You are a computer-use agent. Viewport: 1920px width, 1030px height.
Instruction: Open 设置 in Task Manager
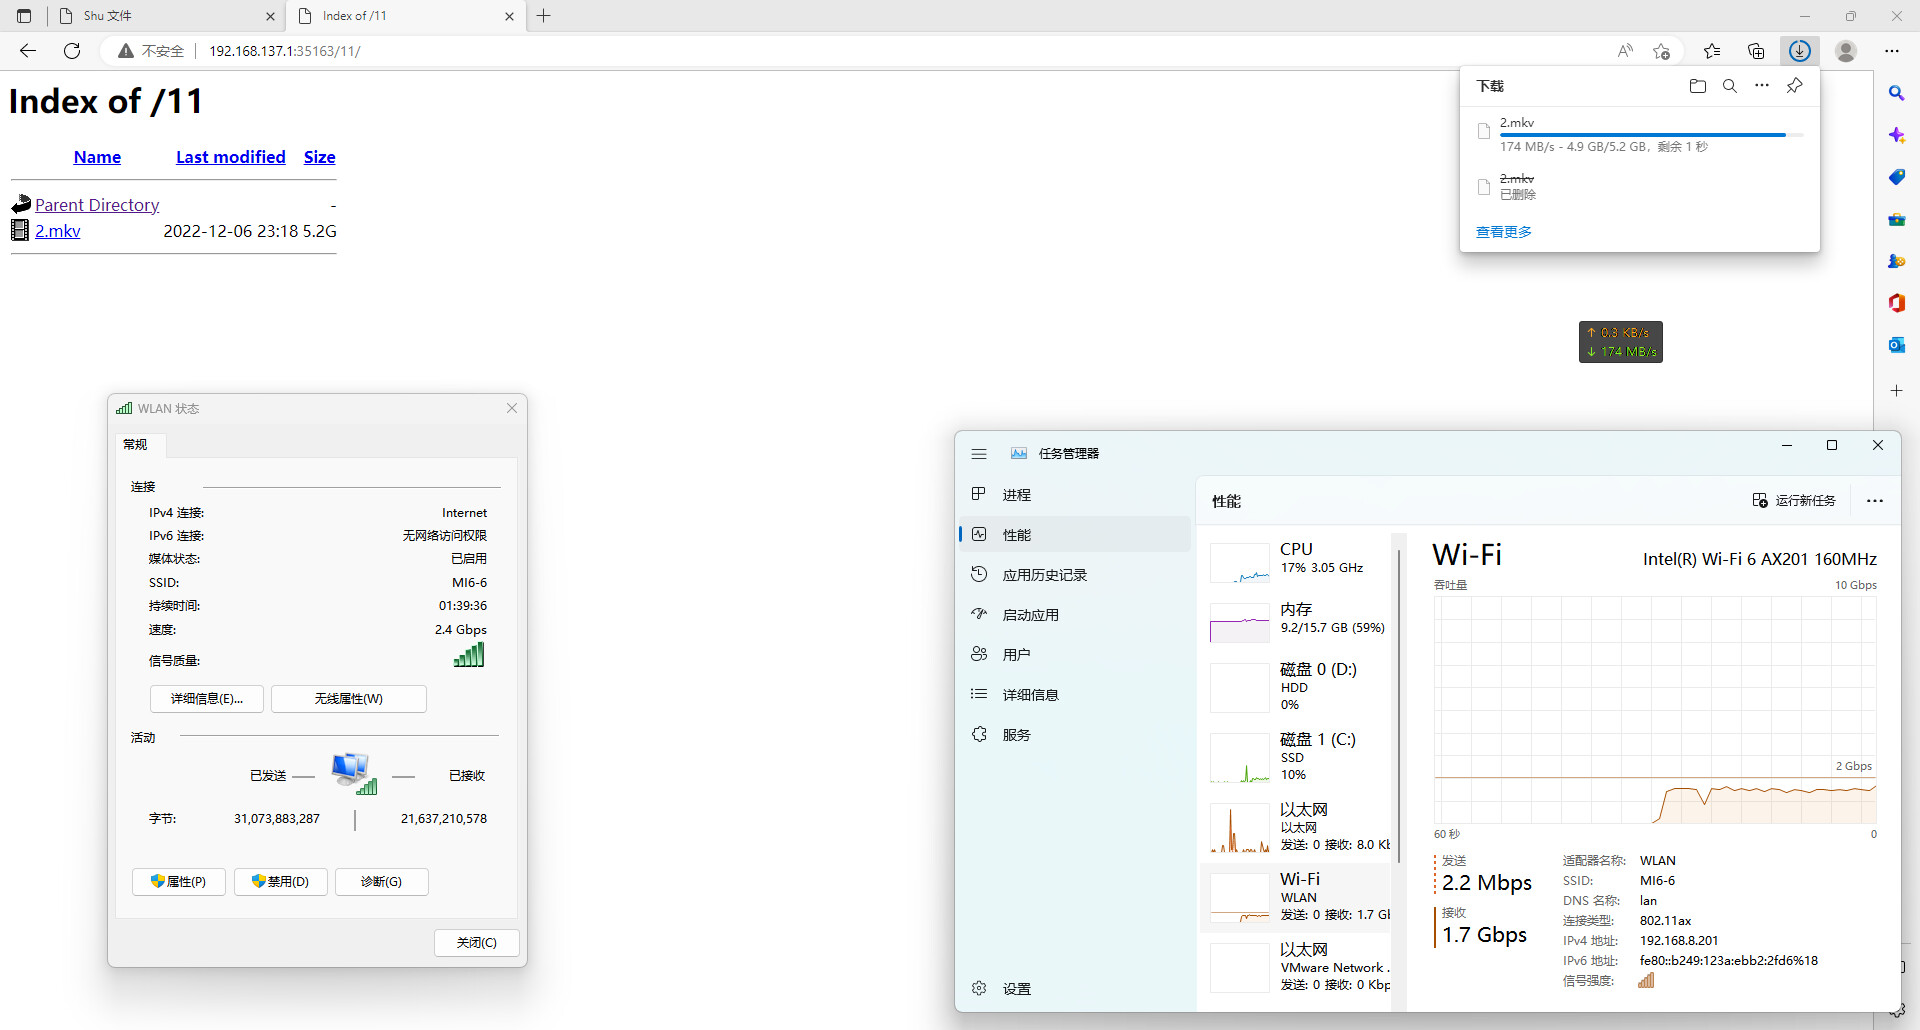point(1075,989)
